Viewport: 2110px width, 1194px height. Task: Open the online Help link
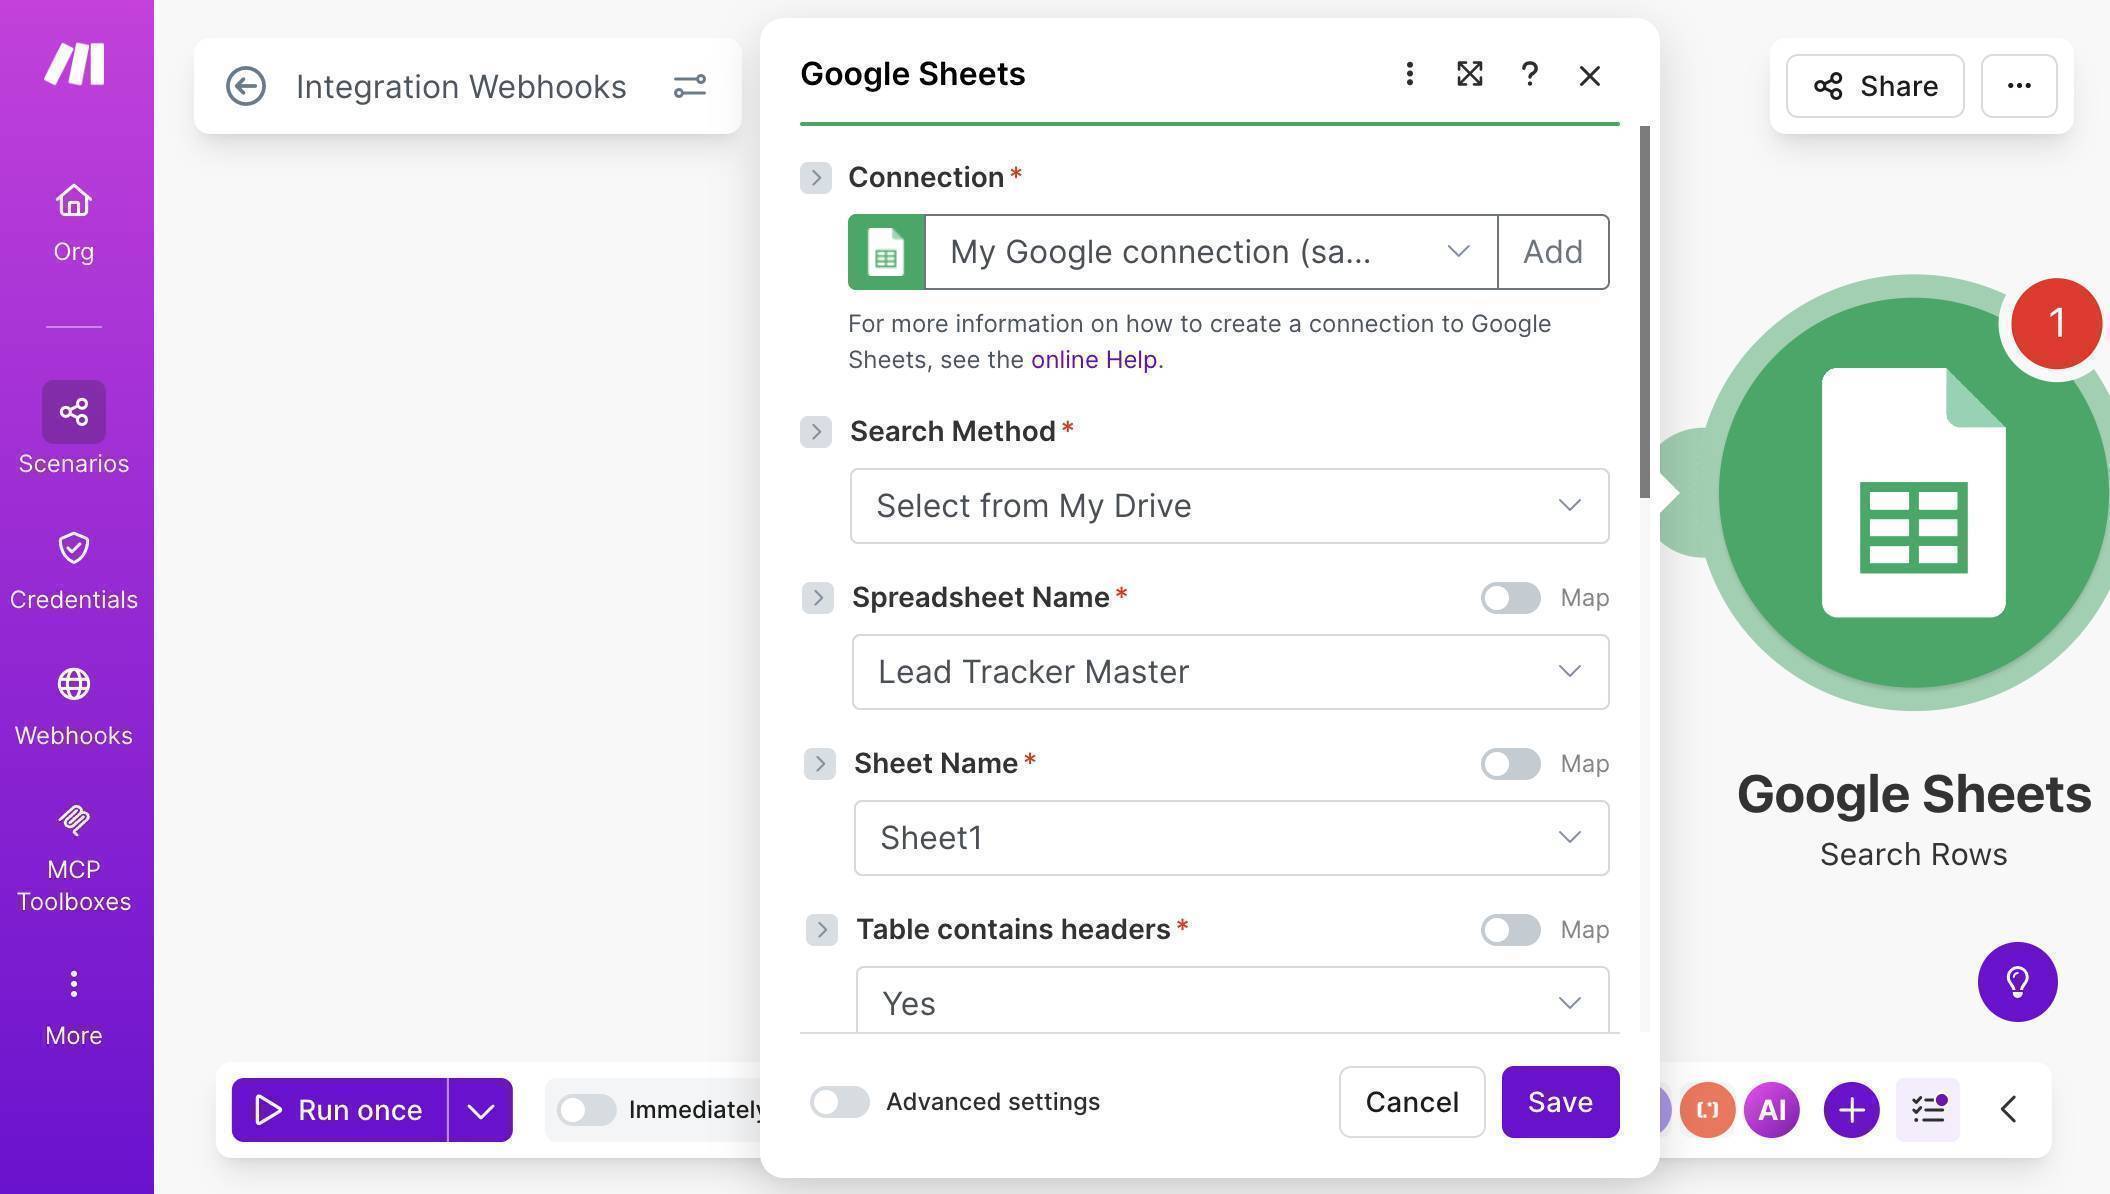pyautogui.click(x=1093, y=359)
